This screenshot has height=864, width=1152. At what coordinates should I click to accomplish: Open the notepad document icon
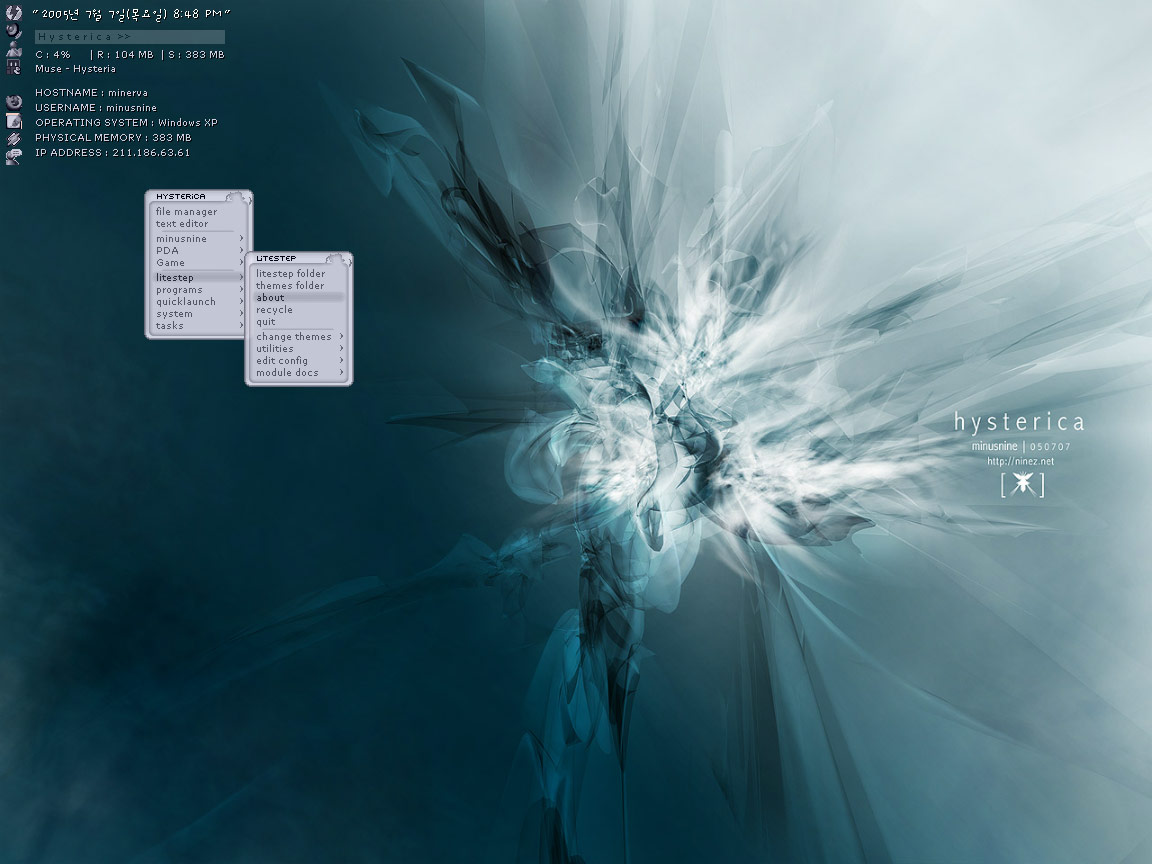pyautogui.click(x=13, y=120)
